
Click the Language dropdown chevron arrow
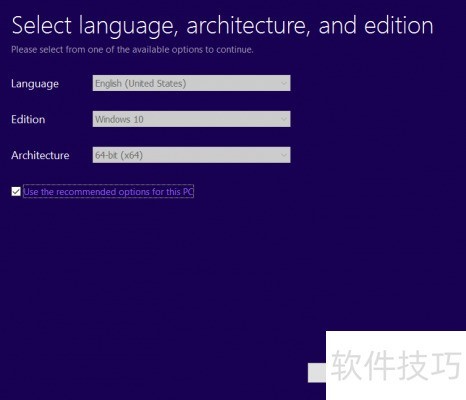(284, 83)
